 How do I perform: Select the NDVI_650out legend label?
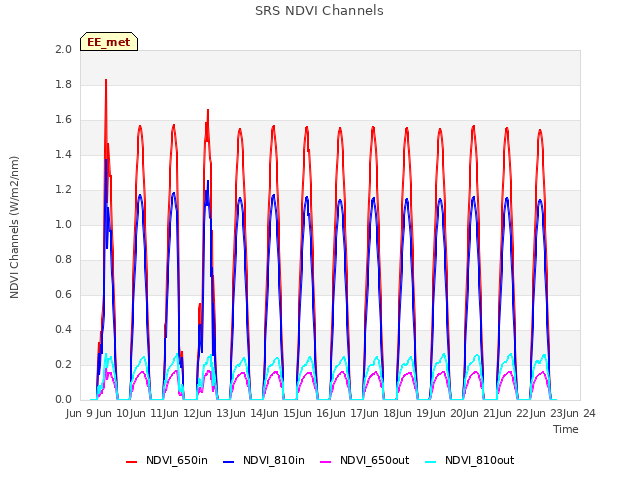pyautogui.click(x=374, y=460)
